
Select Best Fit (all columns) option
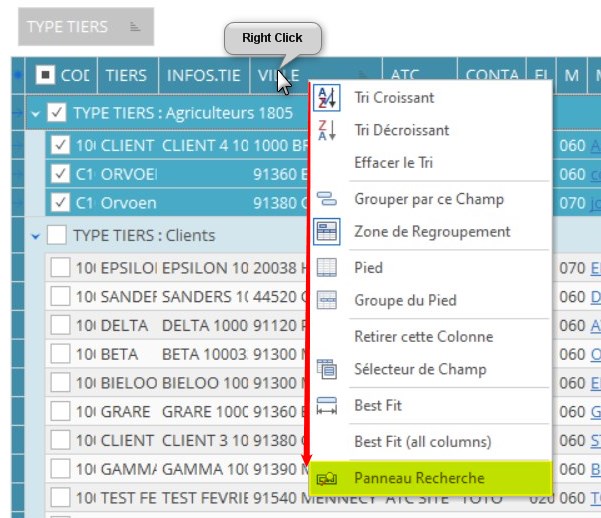coord(420,441)
